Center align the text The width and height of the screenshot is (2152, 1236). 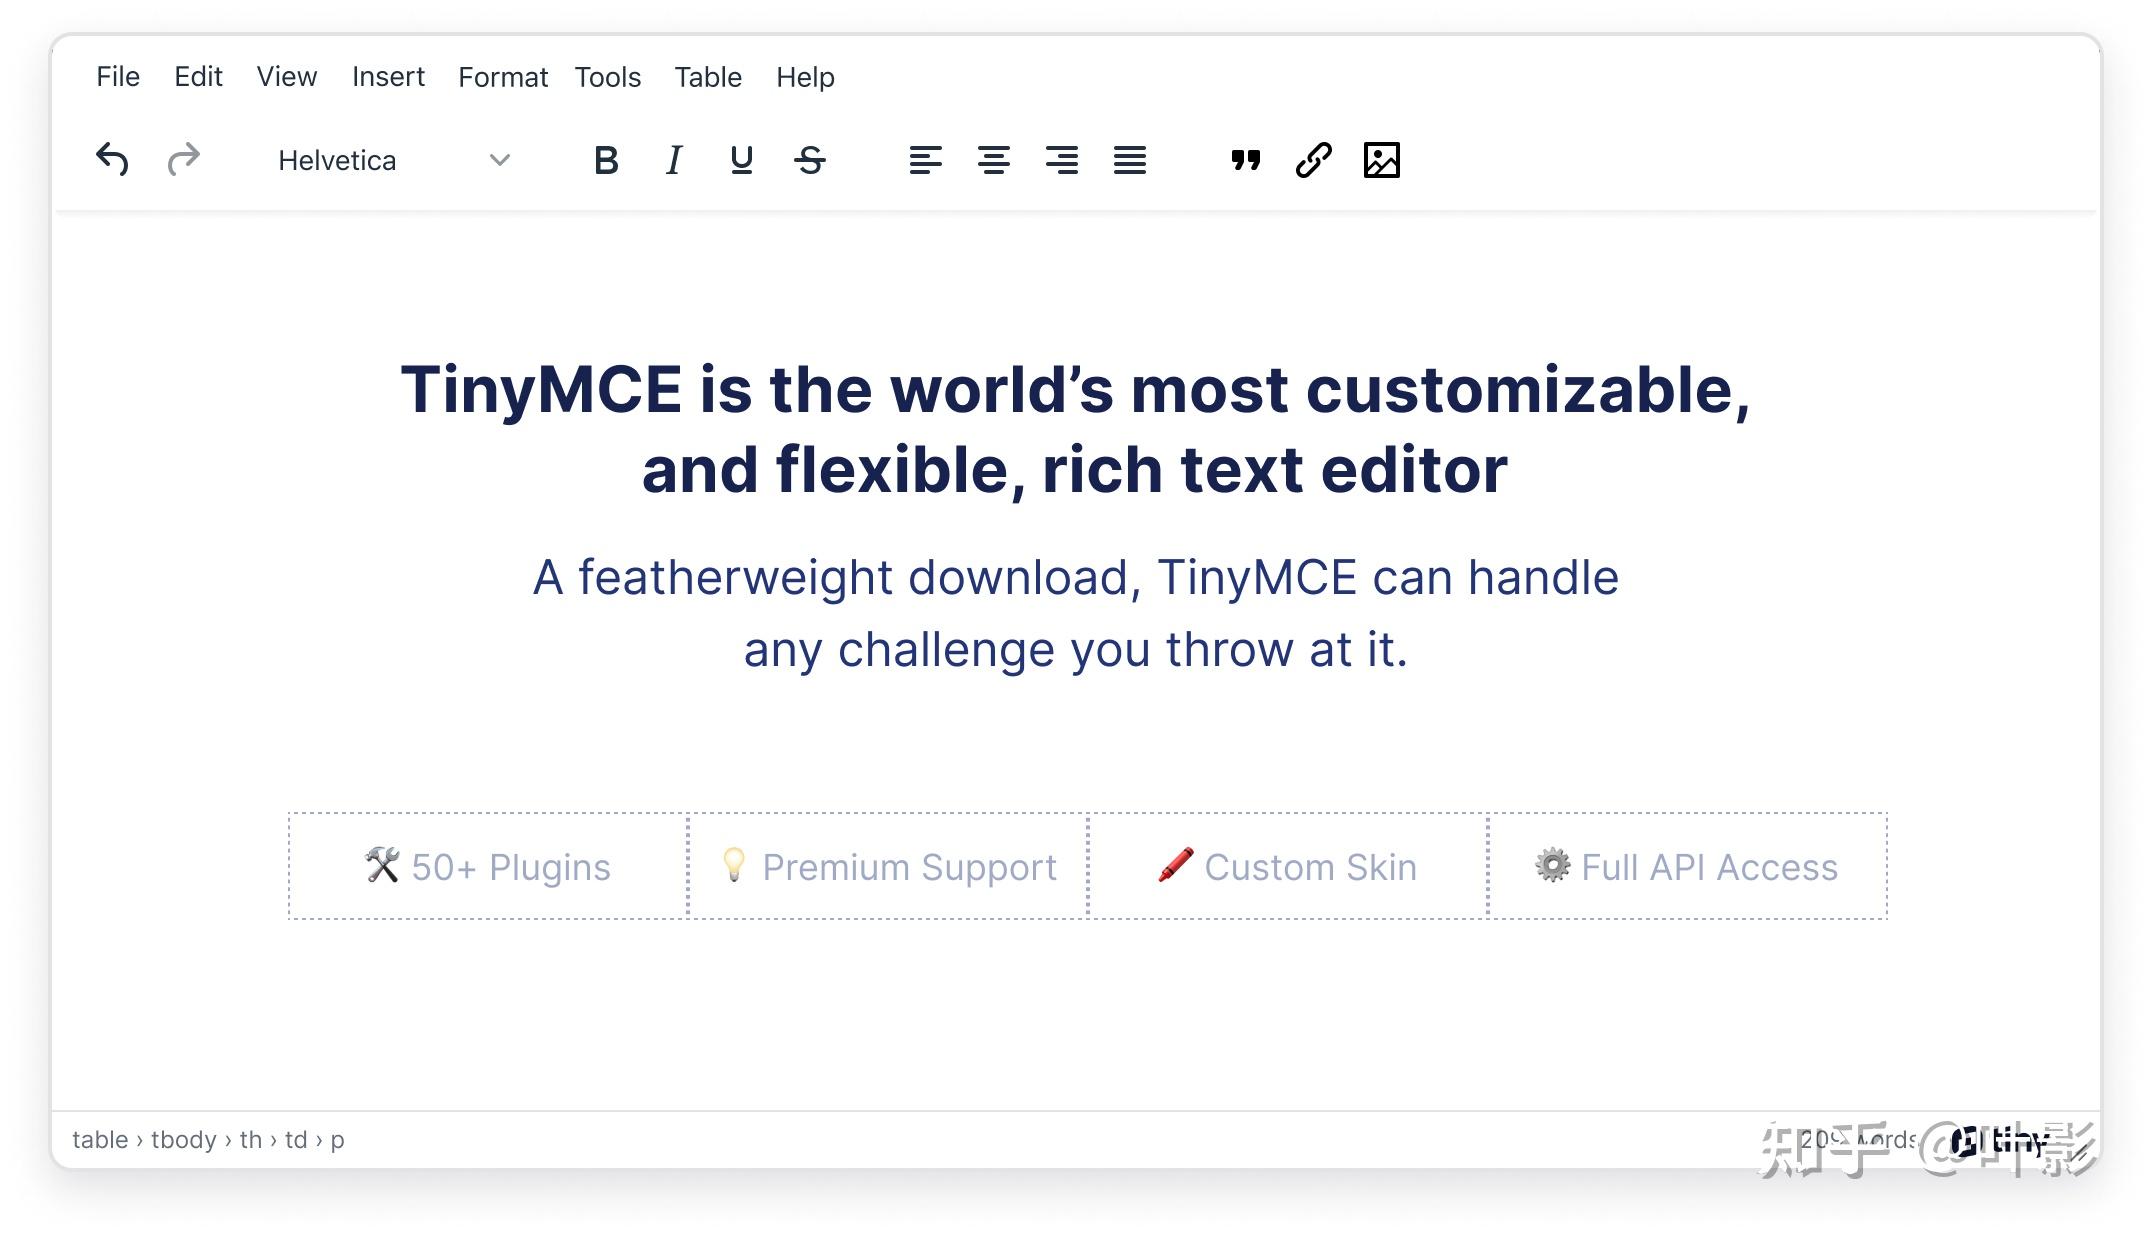(x=993, y=160)
